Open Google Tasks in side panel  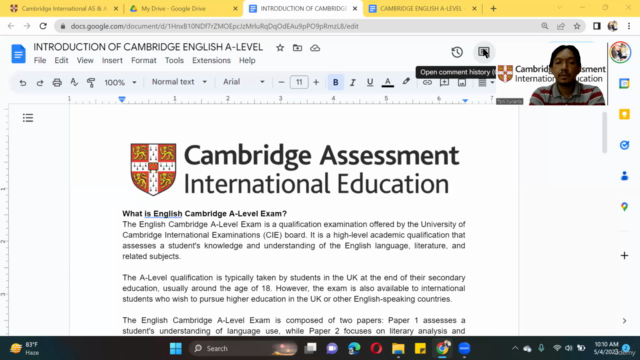[x=624, y=145]
